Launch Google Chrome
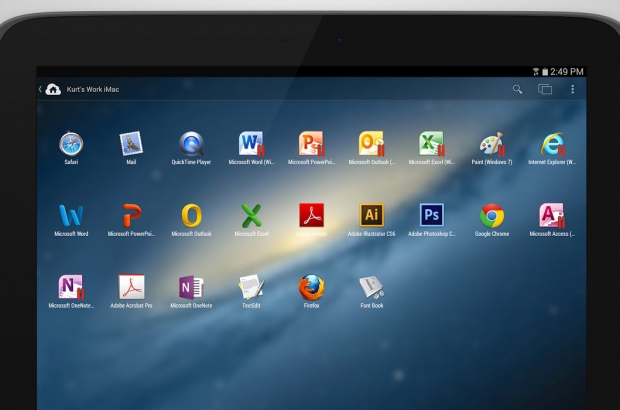This screenshot has width=620, height=410. (491, 216)
